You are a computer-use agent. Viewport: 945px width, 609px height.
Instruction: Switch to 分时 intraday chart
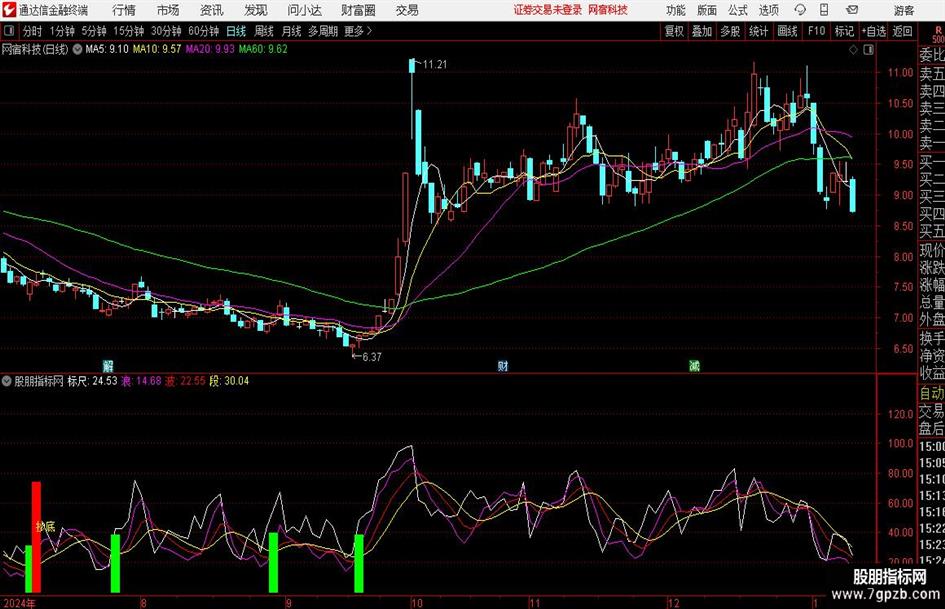[x=33, y=31]
